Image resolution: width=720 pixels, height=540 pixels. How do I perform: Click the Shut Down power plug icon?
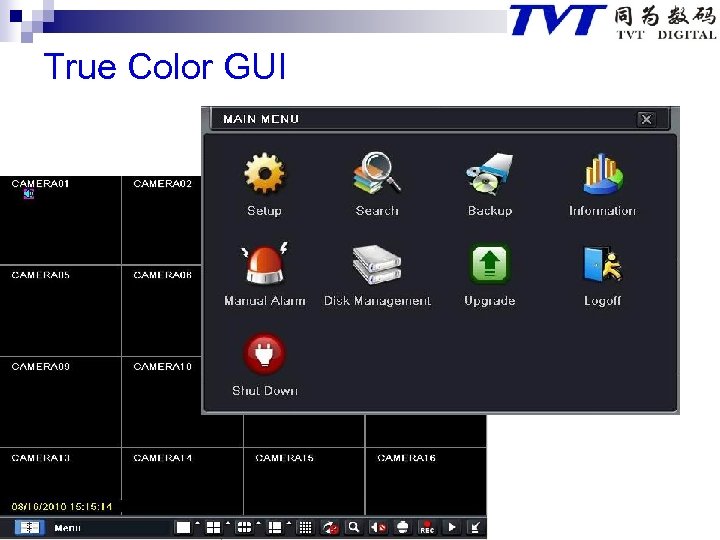click(x=264, y=354)
